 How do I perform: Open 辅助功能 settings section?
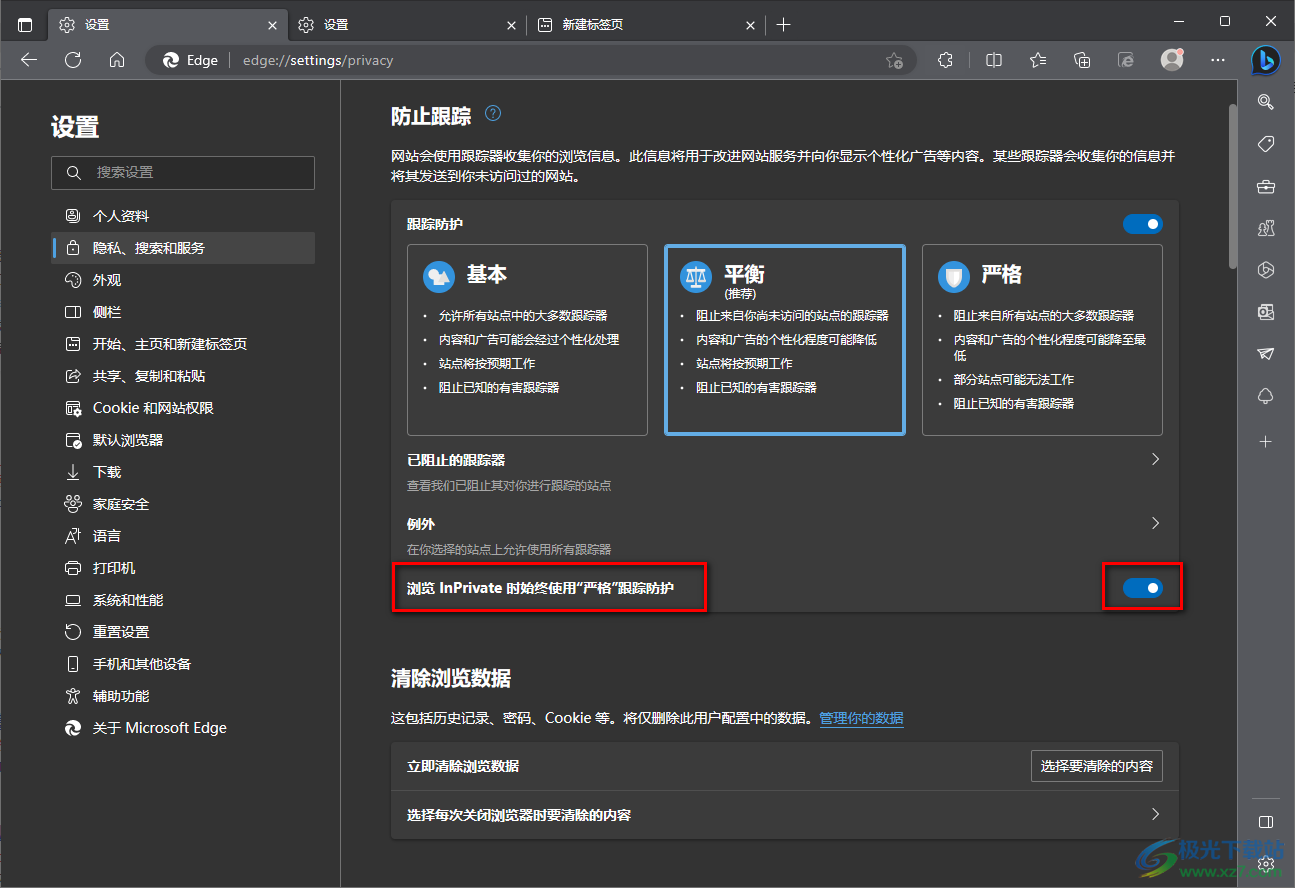click(x=183, y=696)
